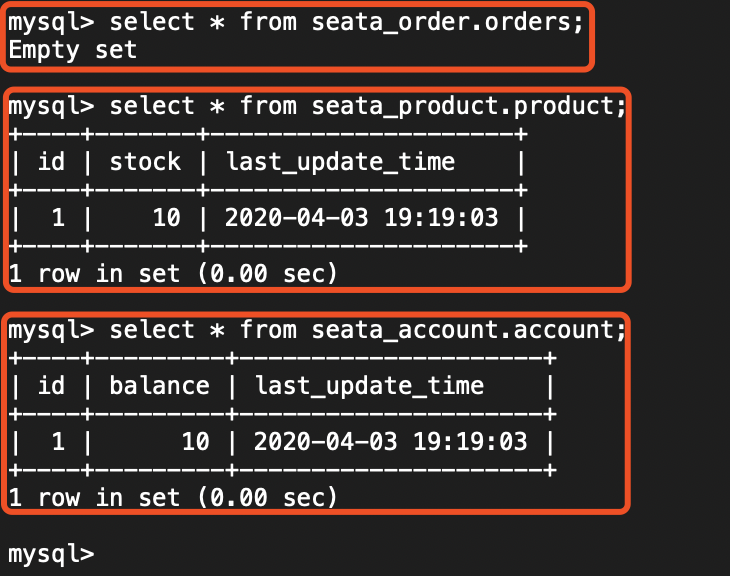This screenshot has height=576, width=730.
Task: Click product table last_update_time header
Action: (340, 161)
